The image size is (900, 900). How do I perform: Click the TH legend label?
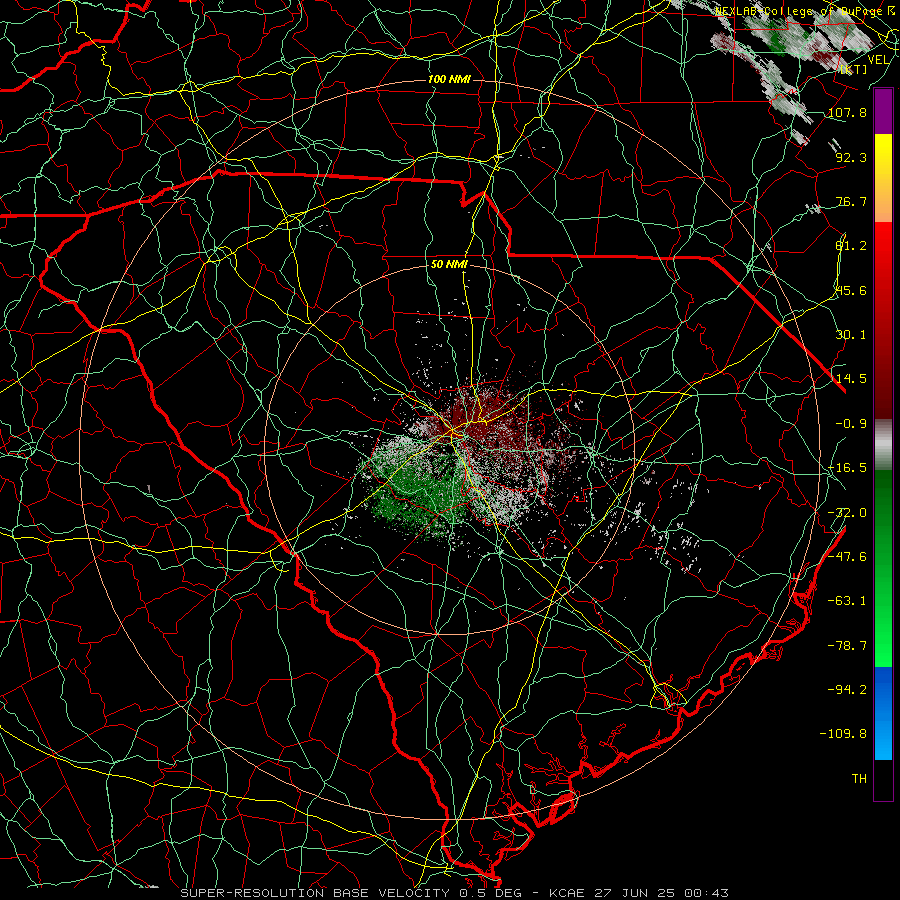pyautogui.click(x=859, y=779)
